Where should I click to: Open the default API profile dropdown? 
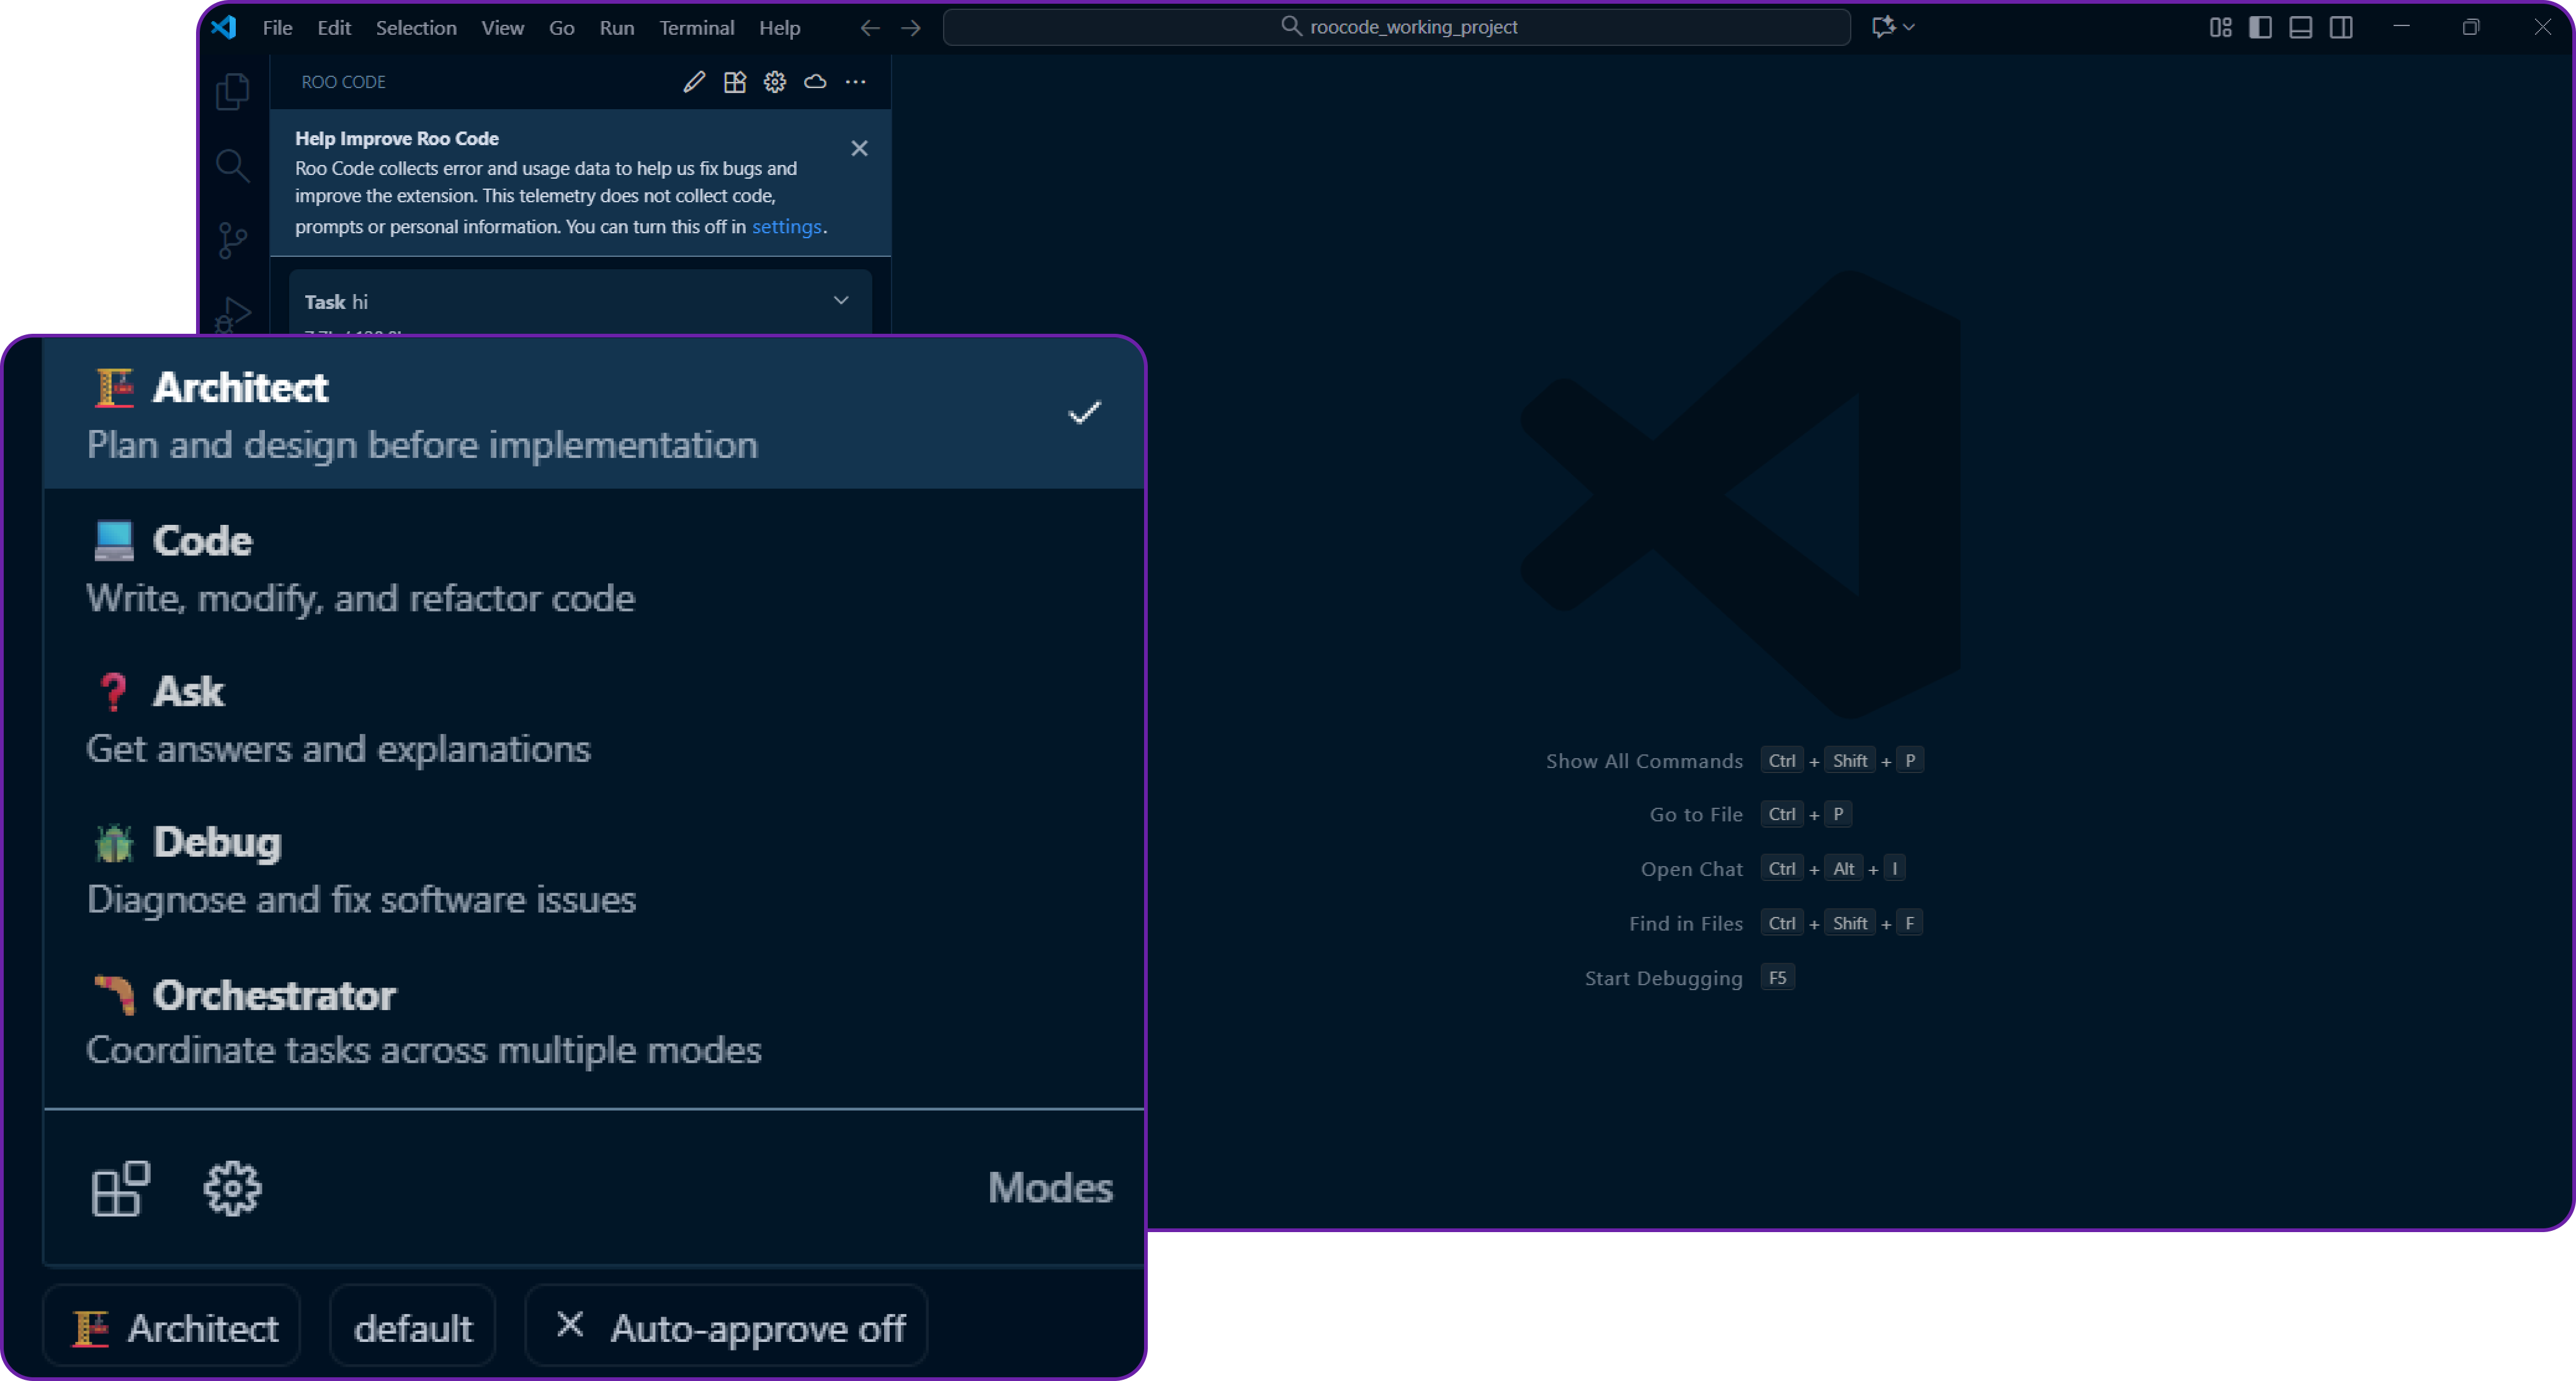(413, 1327)
